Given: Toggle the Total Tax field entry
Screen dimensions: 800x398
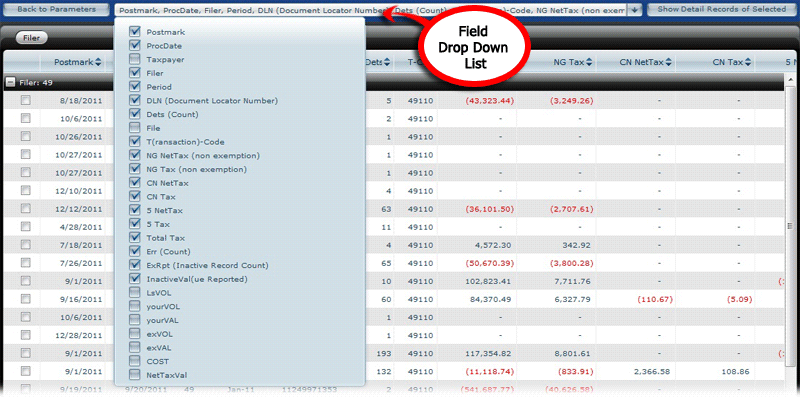Looking at the screenshot, I should tap(135, 238).
